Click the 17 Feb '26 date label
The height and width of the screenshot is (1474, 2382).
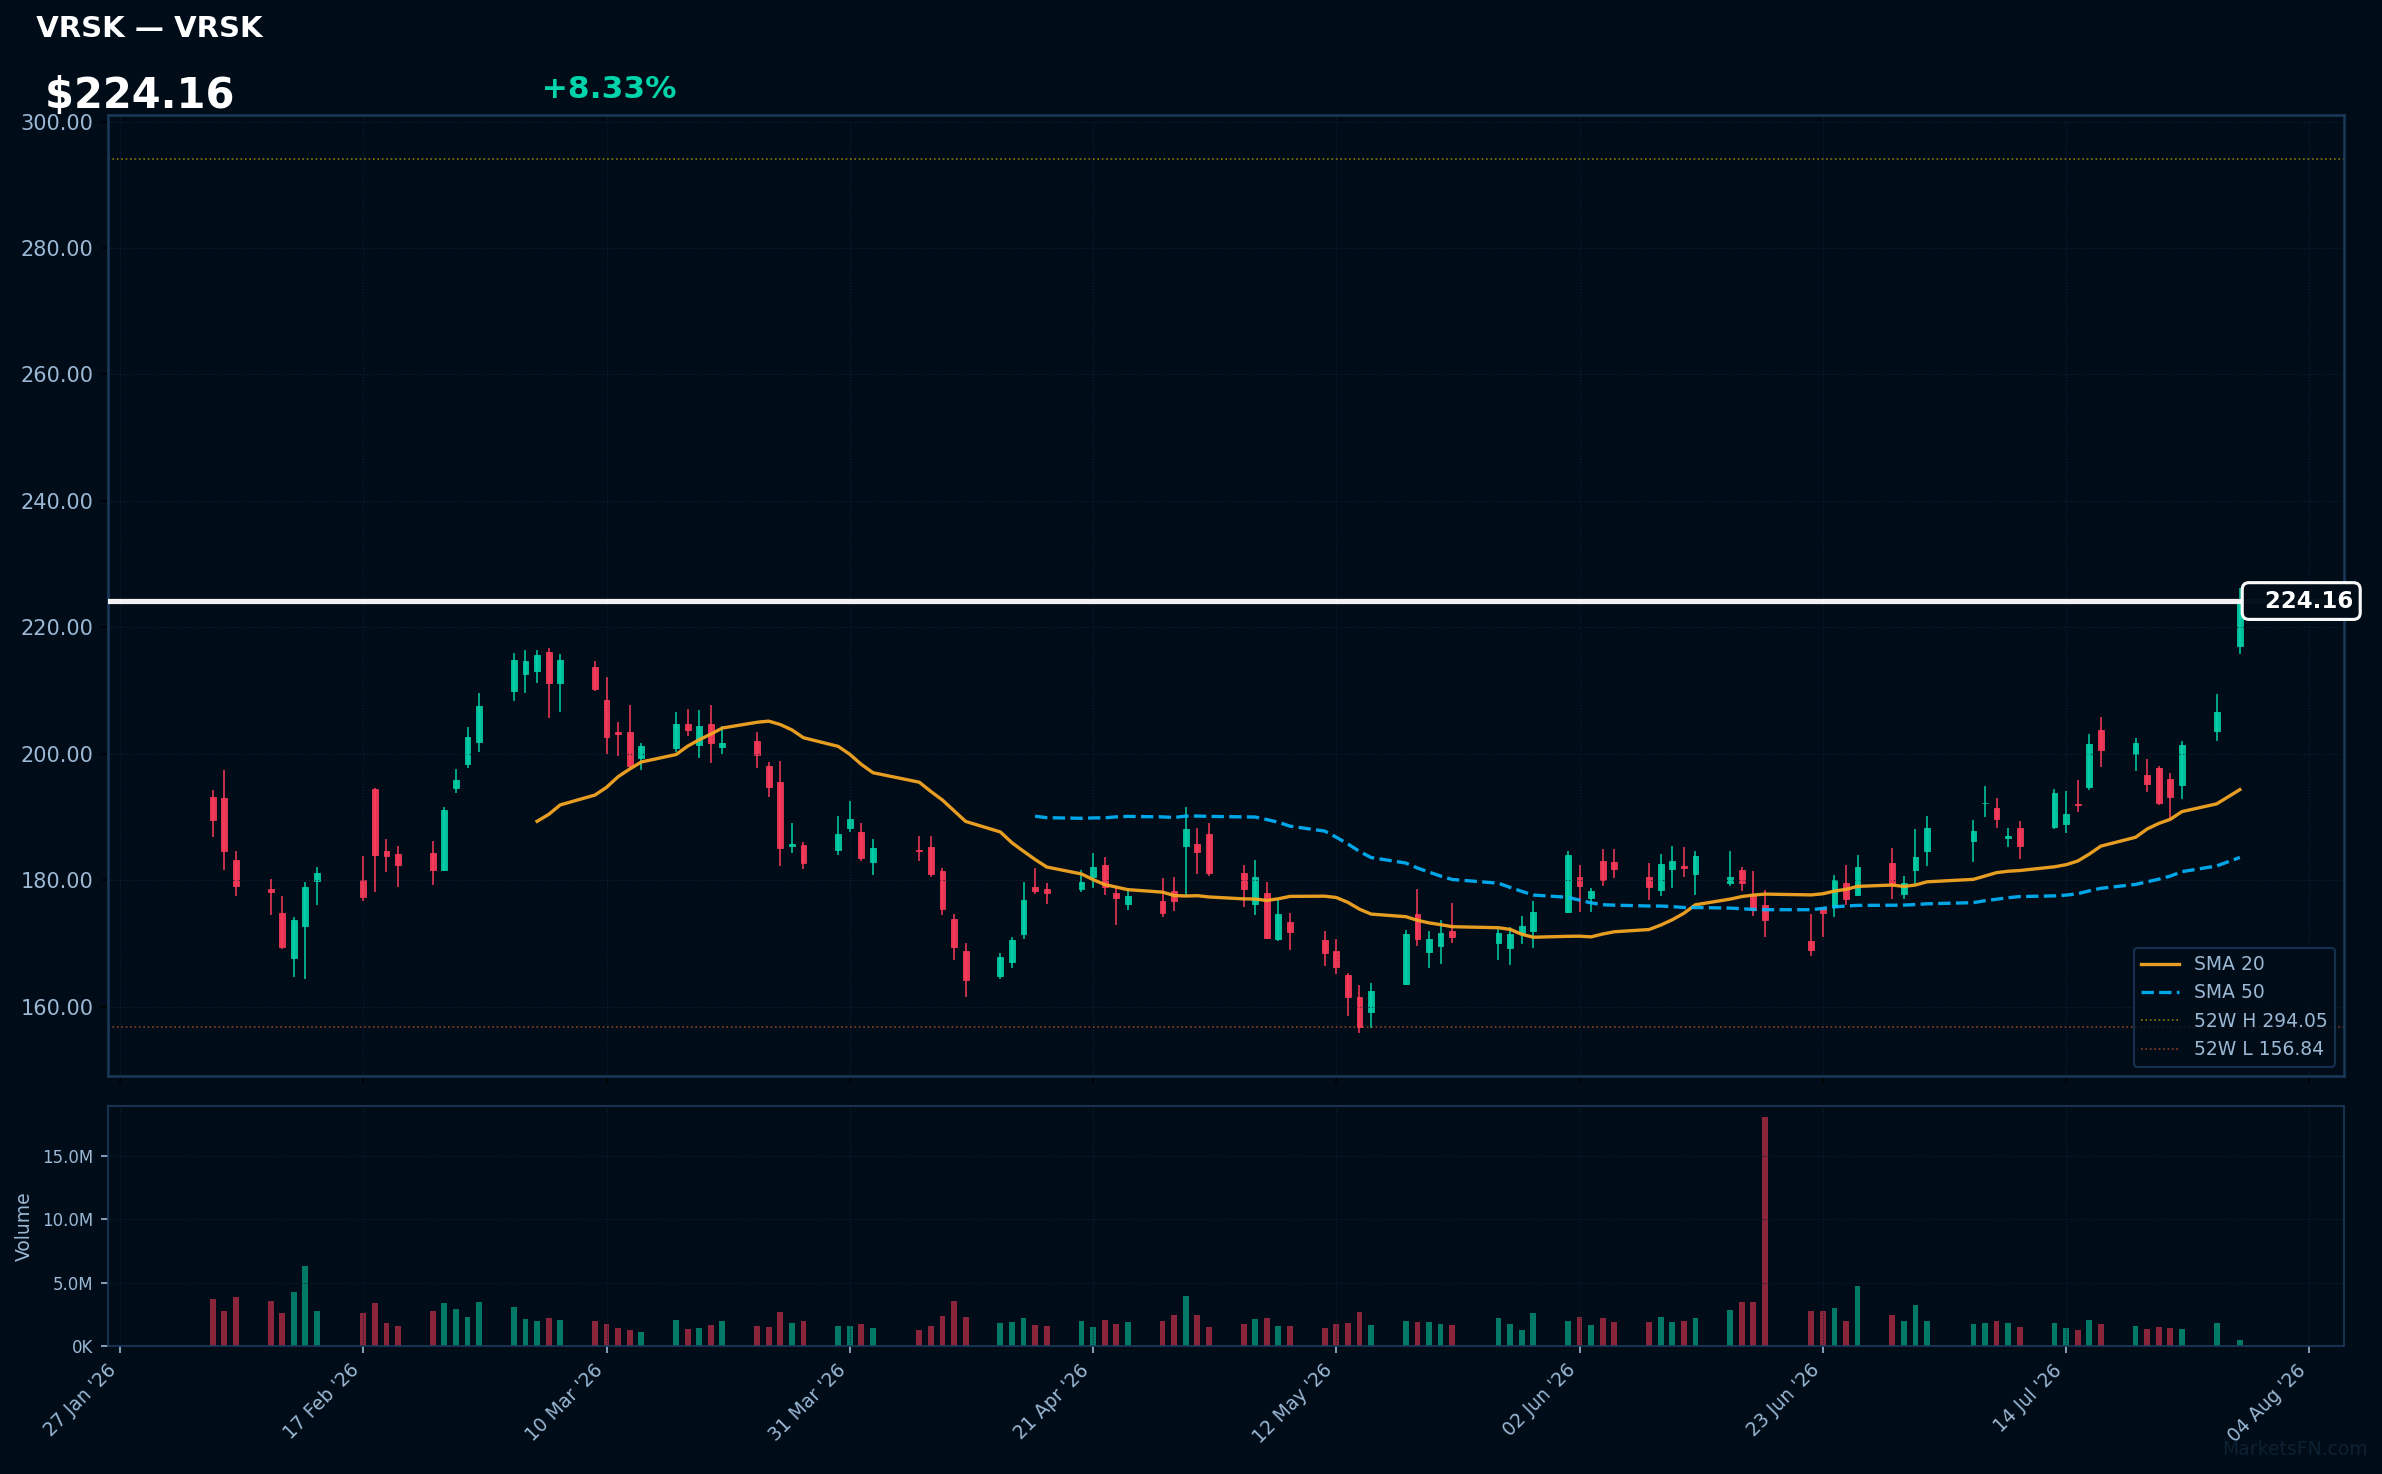coord(321,1400)
